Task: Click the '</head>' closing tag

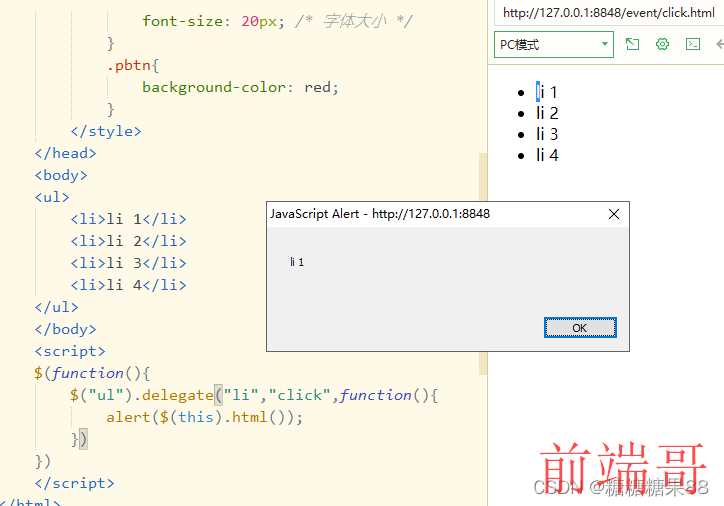Action: [66, 153]
